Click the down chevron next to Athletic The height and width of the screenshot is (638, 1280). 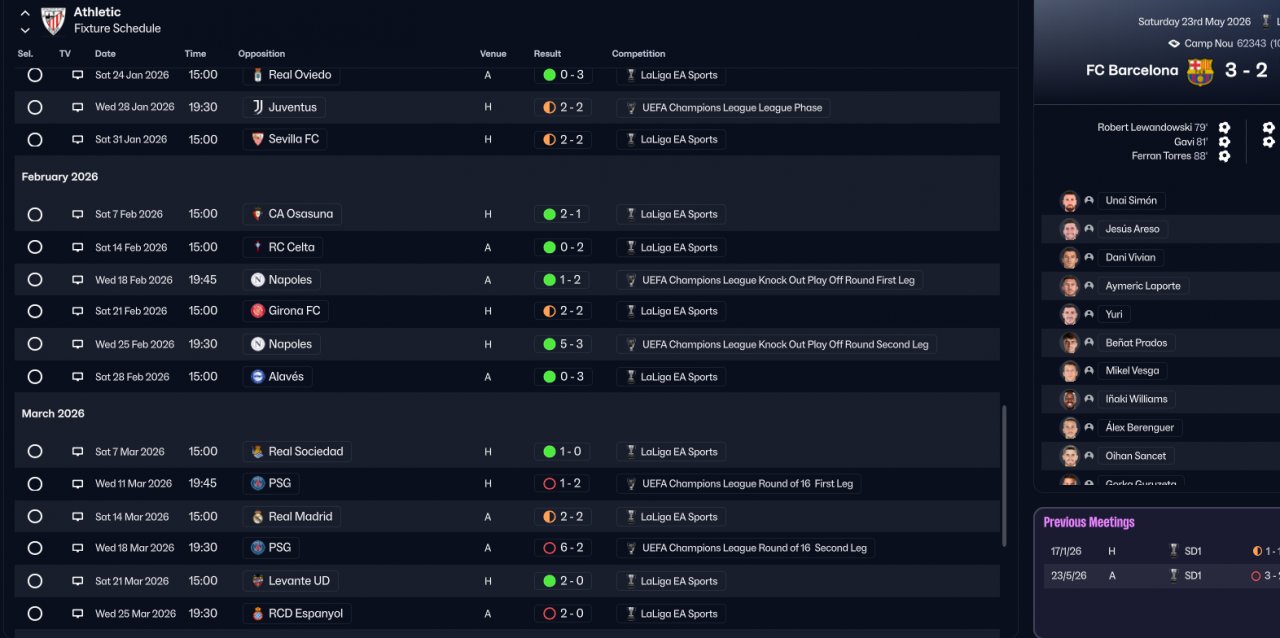[25, 30]
